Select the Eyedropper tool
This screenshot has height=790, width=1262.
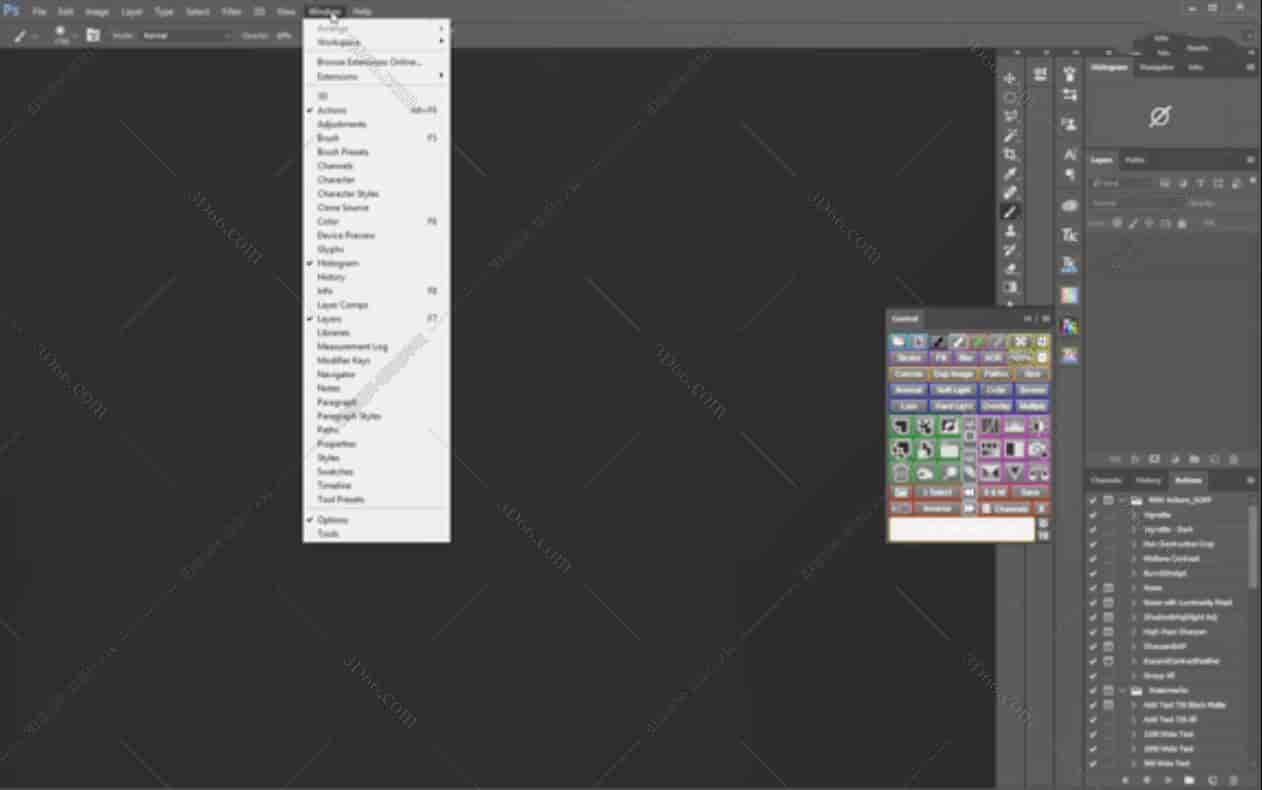(x=1010, y=174)
